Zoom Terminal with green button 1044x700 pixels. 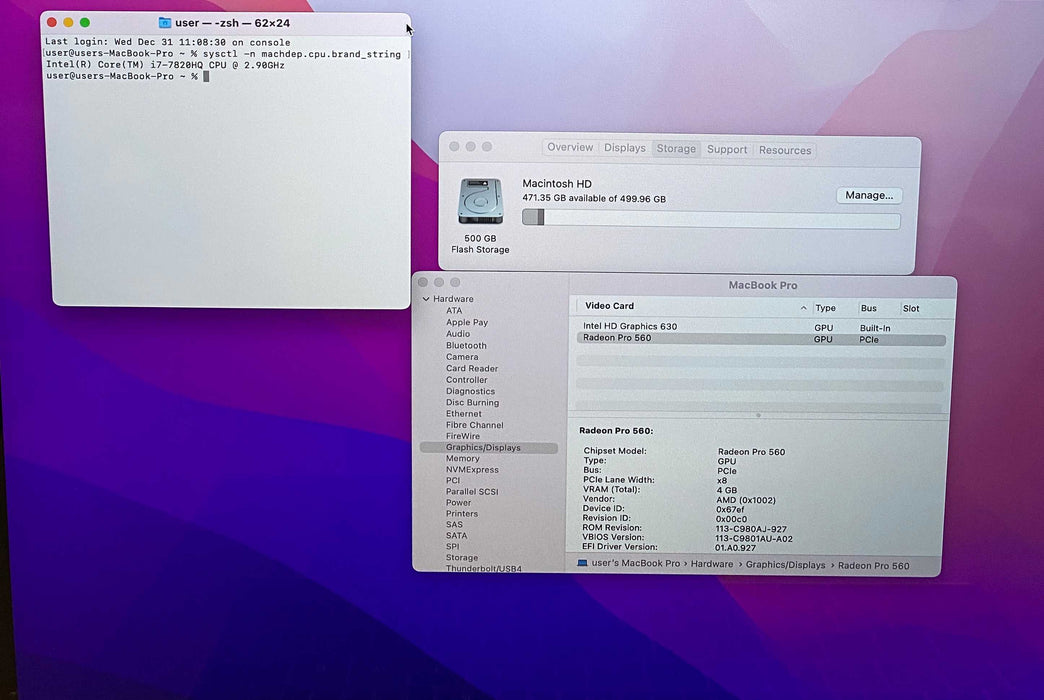coord(85,22)
